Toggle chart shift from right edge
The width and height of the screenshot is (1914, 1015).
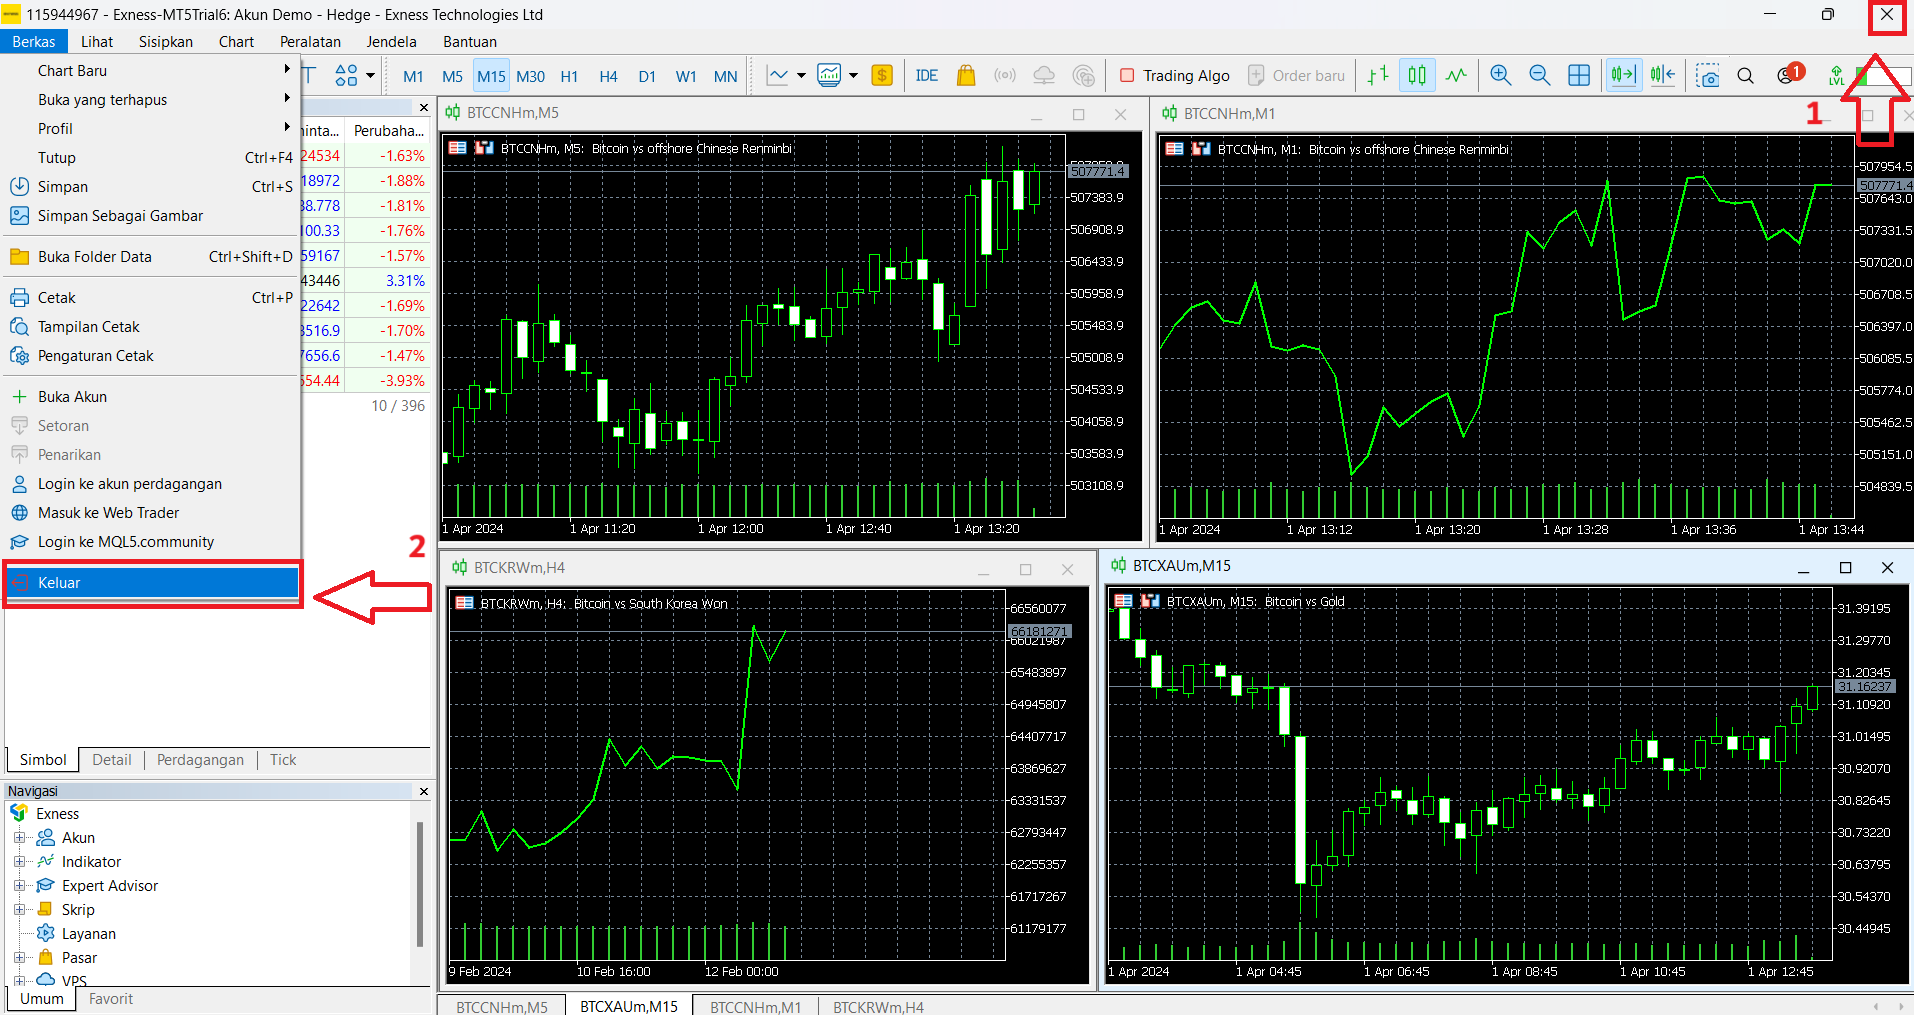pyautogui.click(x=1663, y=75)
